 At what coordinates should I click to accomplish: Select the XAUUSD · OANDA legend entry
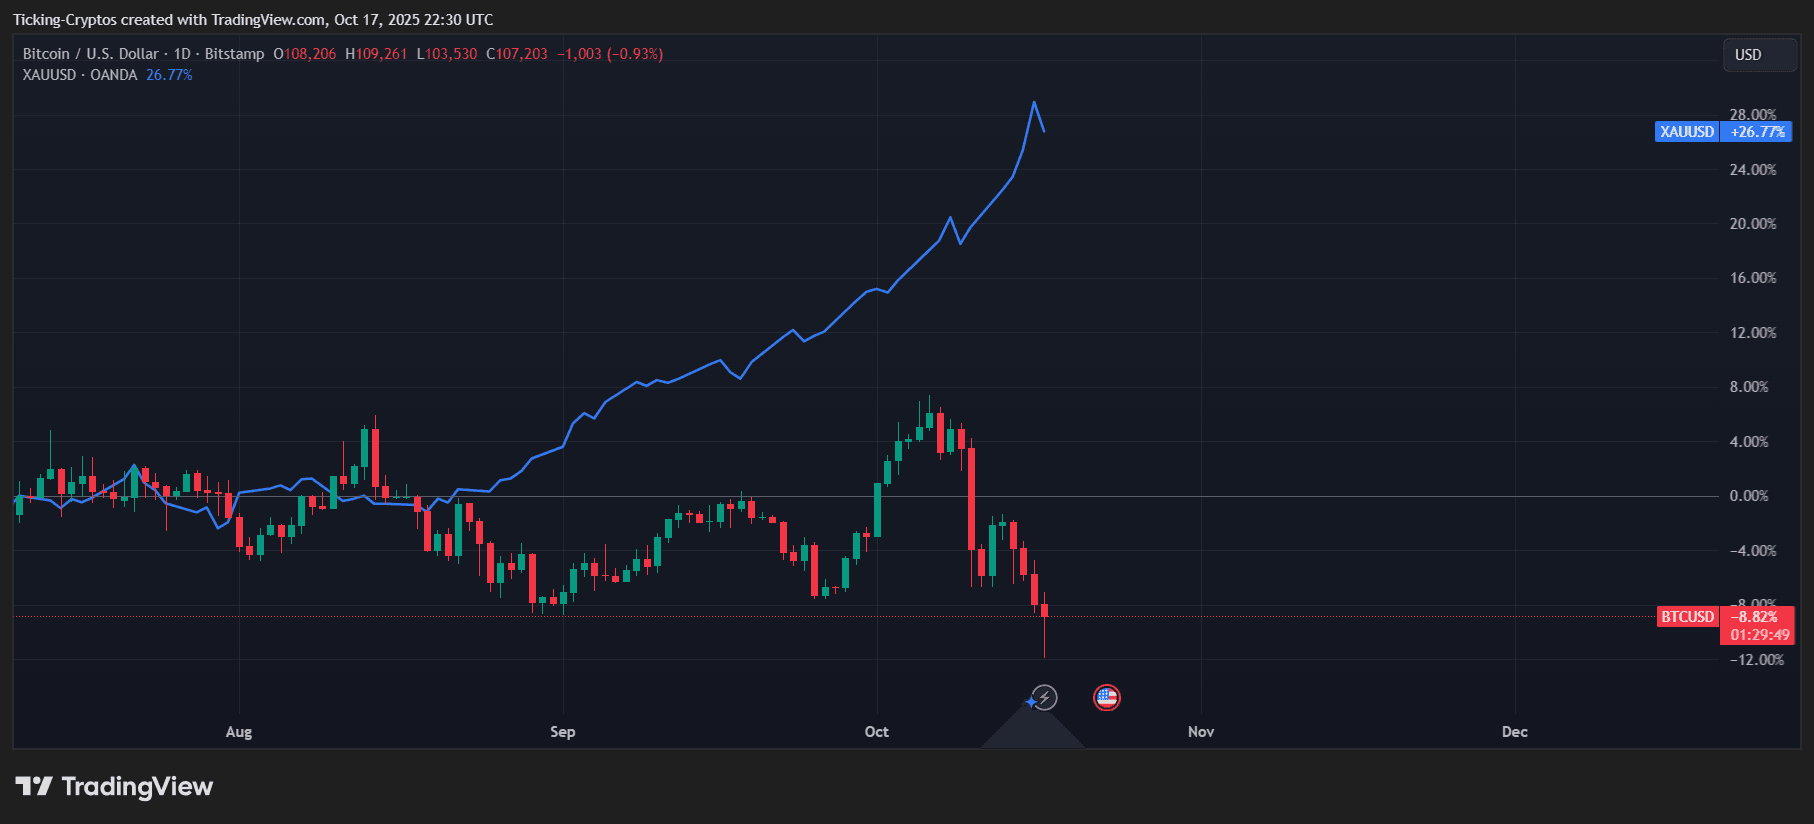coord(80,75)
